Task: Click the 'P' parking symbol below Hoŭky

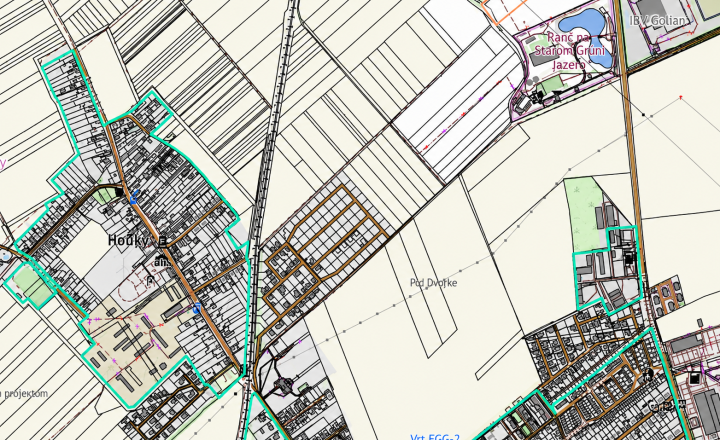Action: tap(150, 281)
